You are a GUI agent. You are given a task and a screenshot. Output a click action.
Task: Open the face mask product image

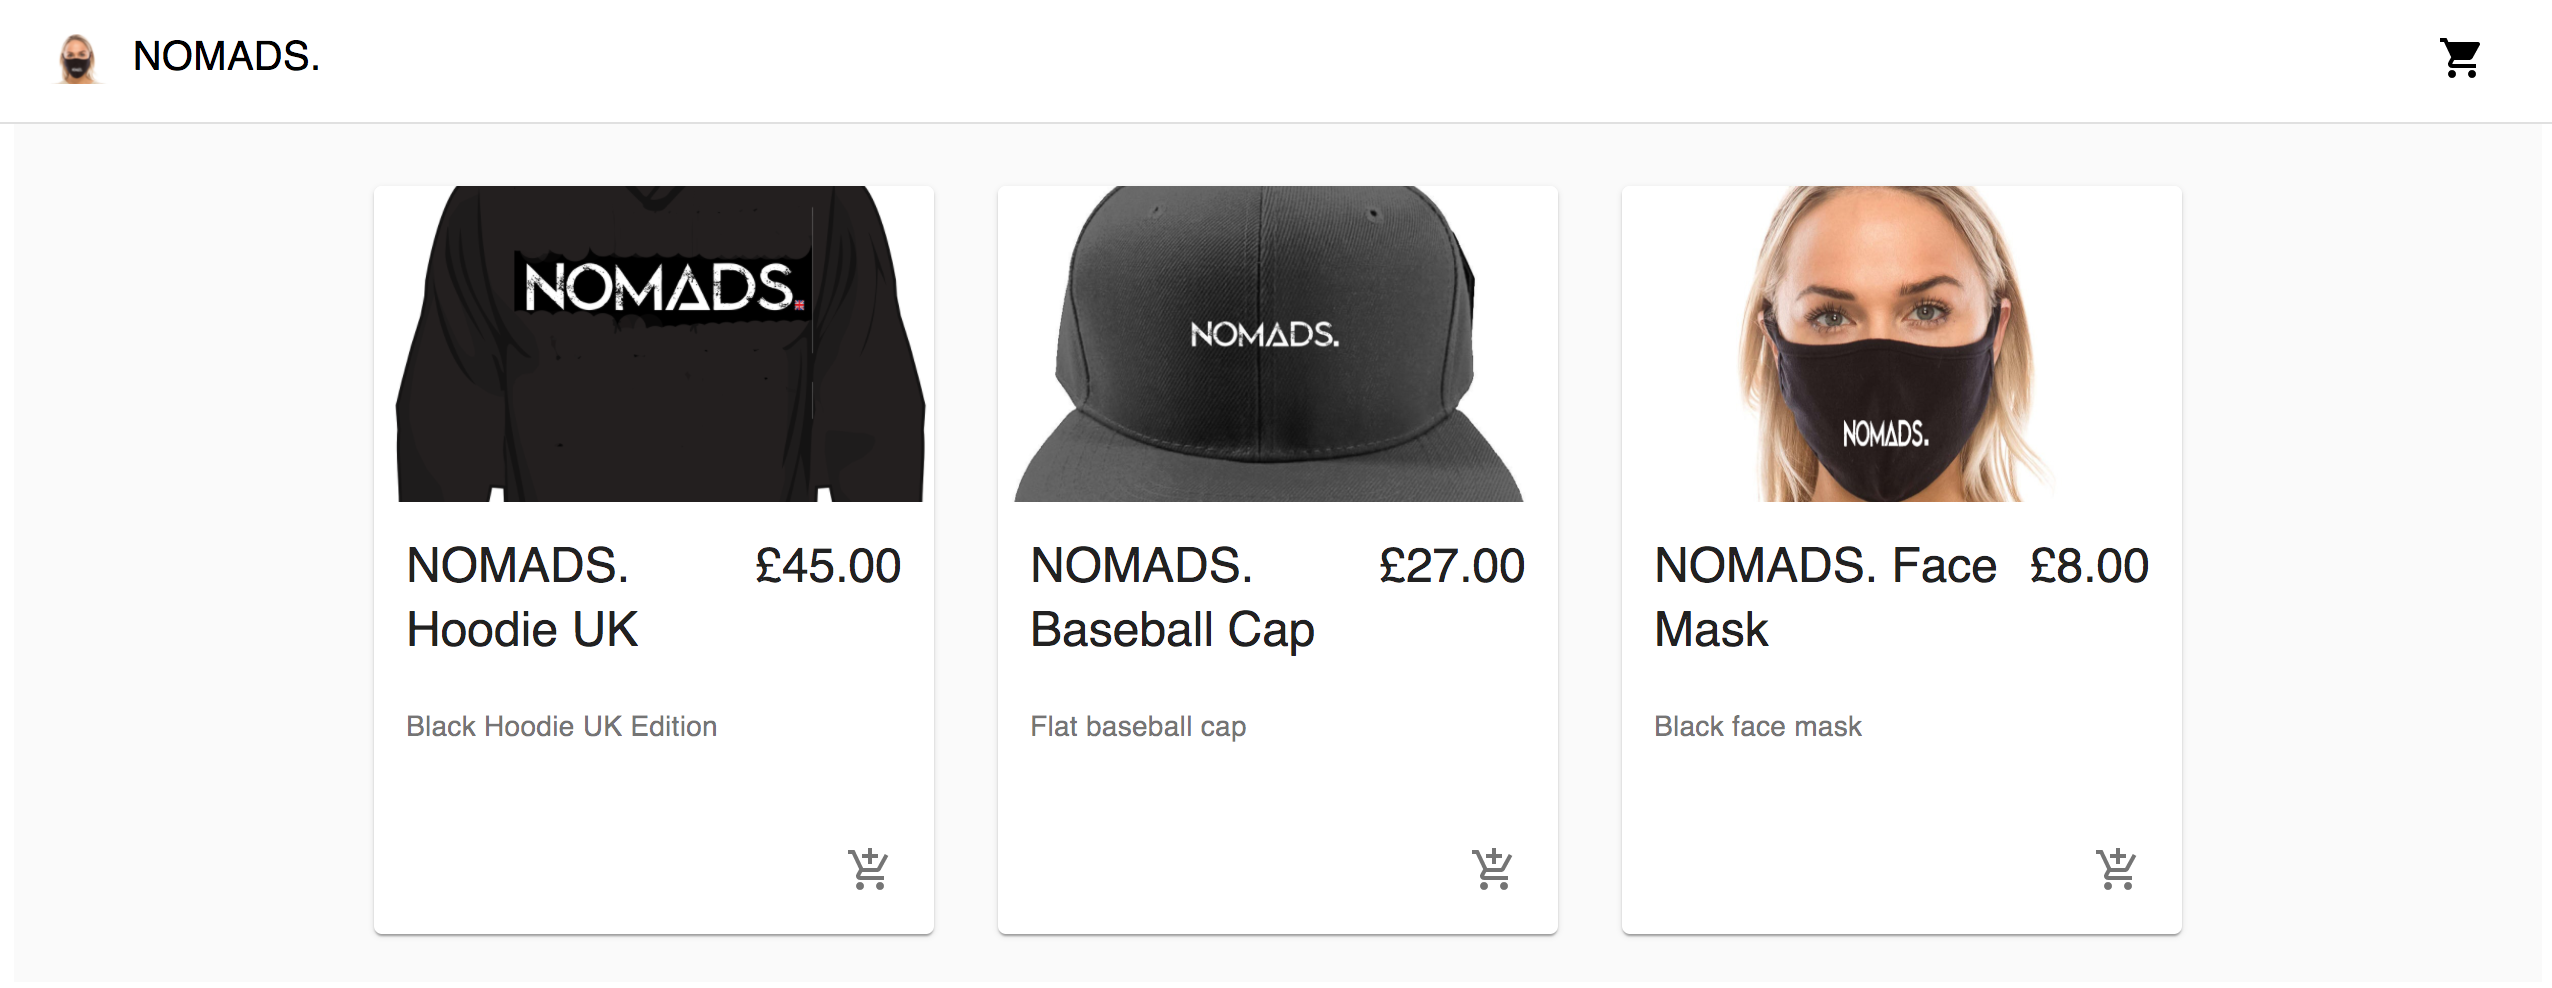click(x=1902, y=344)
